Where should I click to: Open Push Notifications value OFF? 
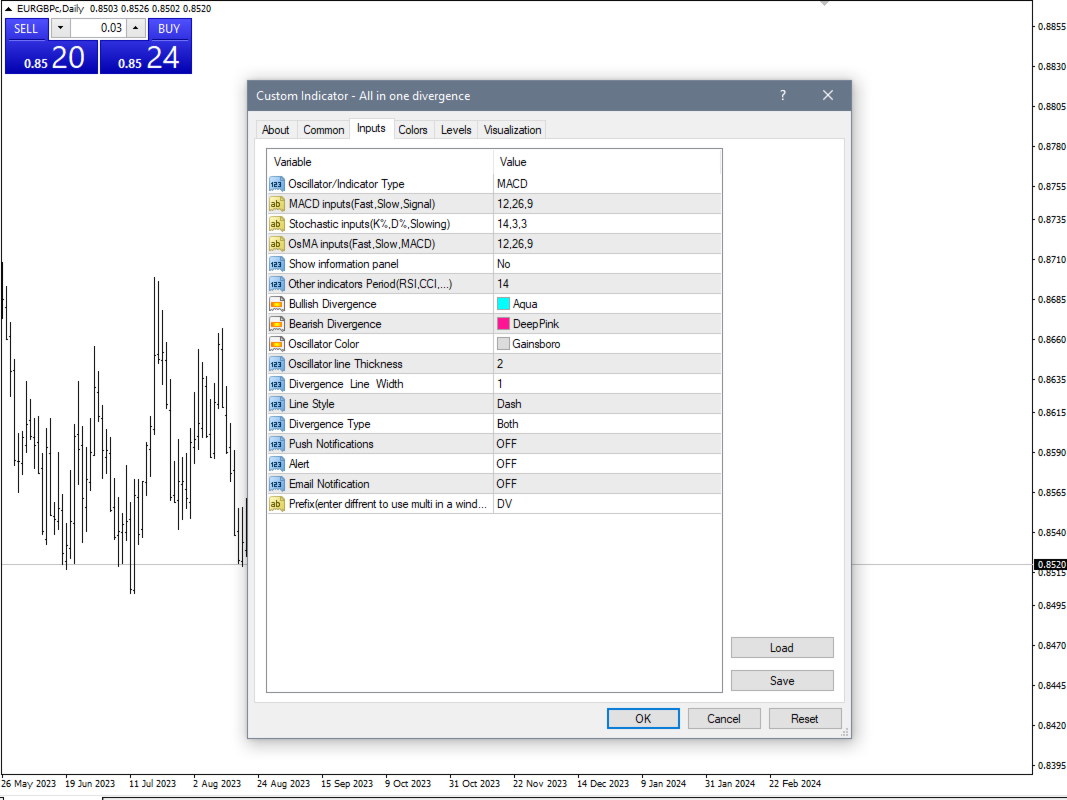(x=607, y=444)
